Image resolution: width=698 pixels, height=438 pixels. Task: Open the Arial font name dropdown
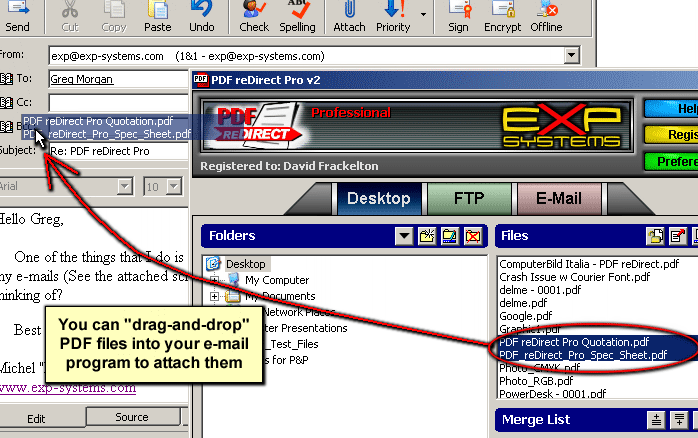point(125,186)
